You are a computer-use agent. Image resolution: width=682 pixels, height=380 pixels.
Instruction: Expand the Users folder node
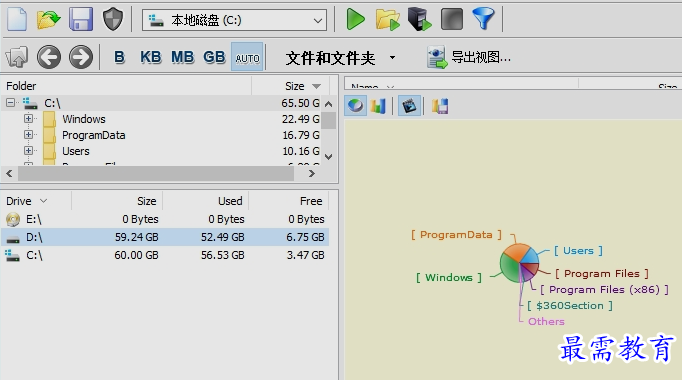click(28, 151)
